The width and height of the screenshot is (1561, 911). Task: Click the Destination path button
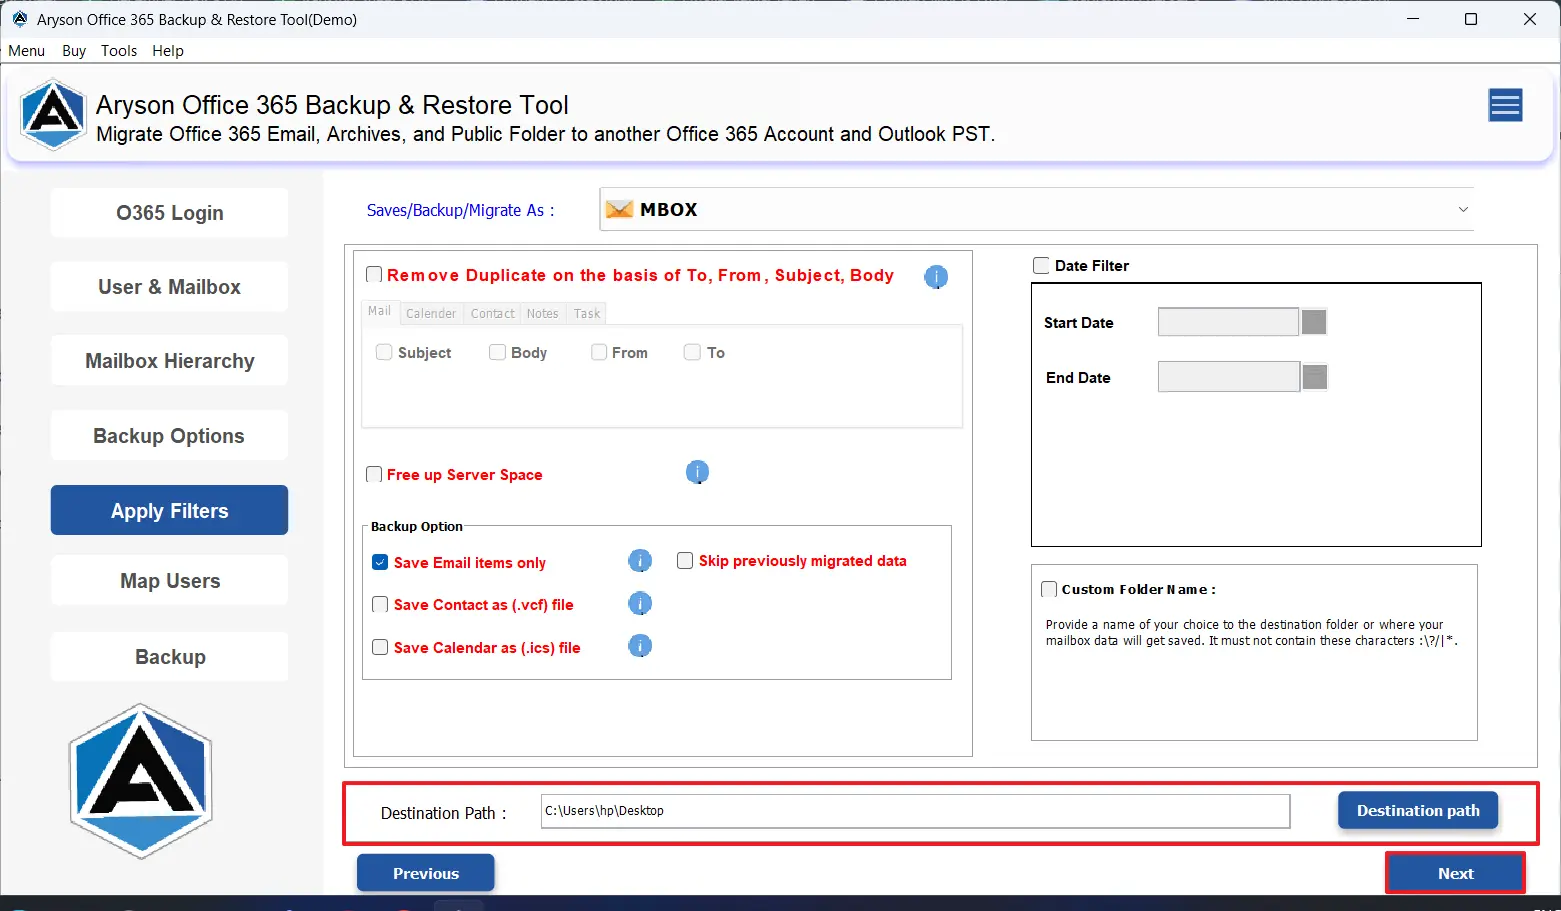(x=1417, y=810)
